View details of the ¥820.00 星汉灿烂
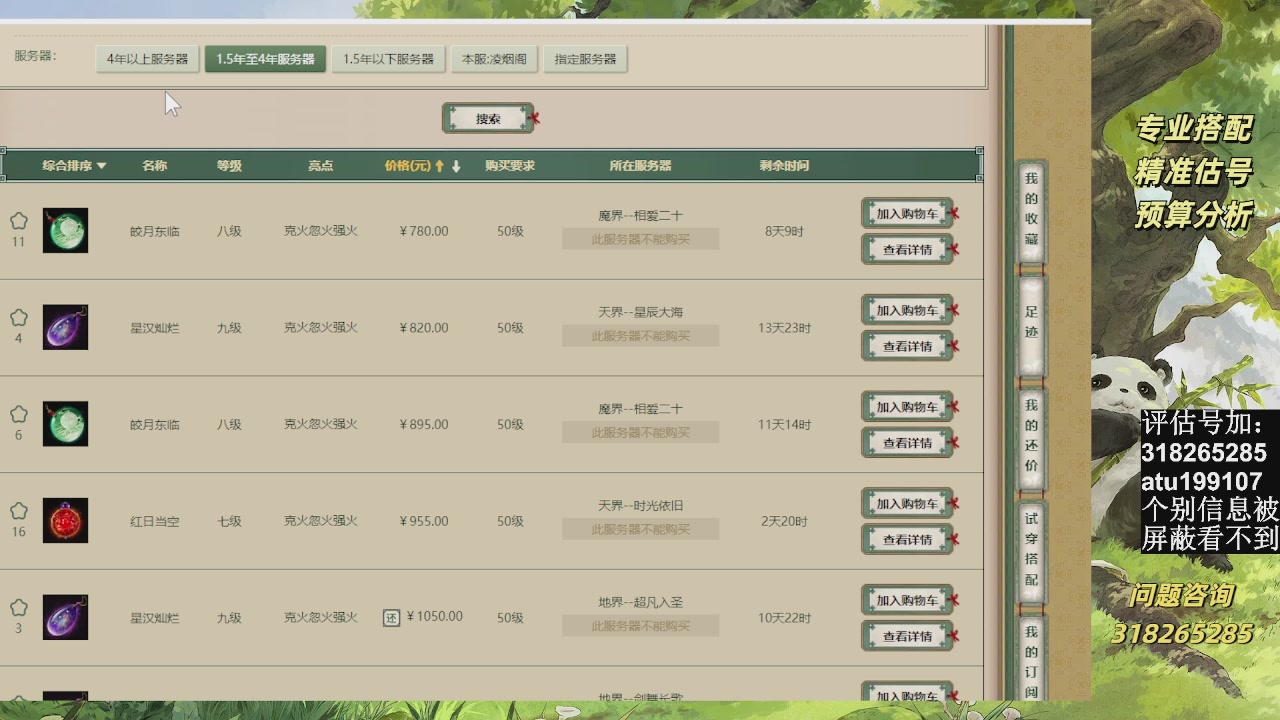The height and width of the screenshot is (720, 1280). (x=907, y=347)
